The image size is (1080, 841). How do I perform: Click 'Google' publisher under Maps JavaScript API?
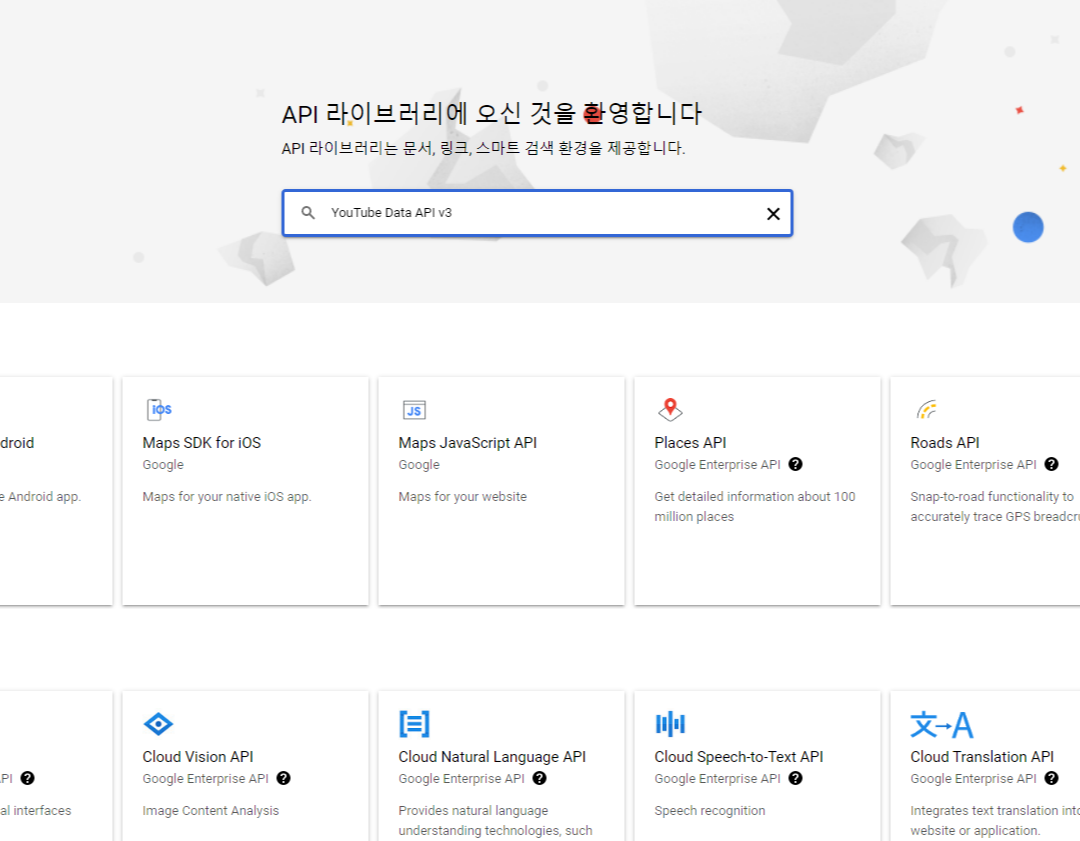(419, 464)
